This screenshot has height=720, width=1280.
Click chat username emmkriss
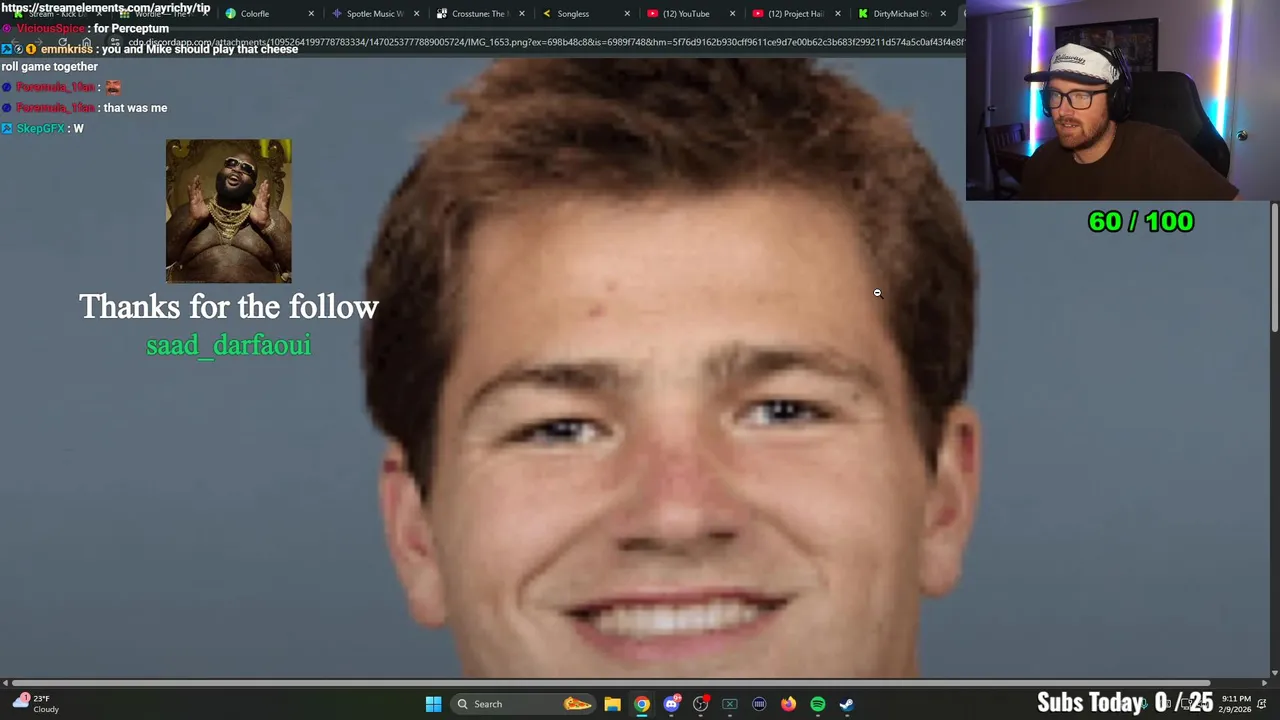(68, 49)
